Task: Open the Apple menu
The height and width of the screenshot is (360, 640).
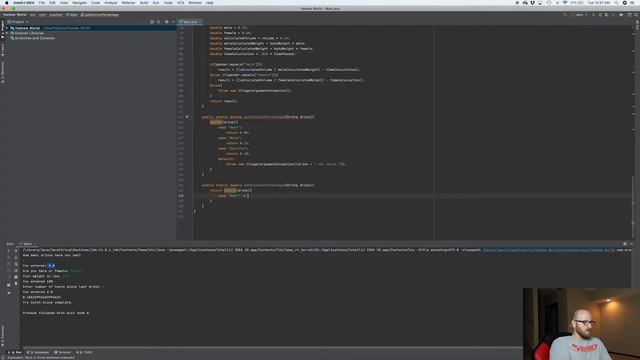Action: click(x=7, y=2)
